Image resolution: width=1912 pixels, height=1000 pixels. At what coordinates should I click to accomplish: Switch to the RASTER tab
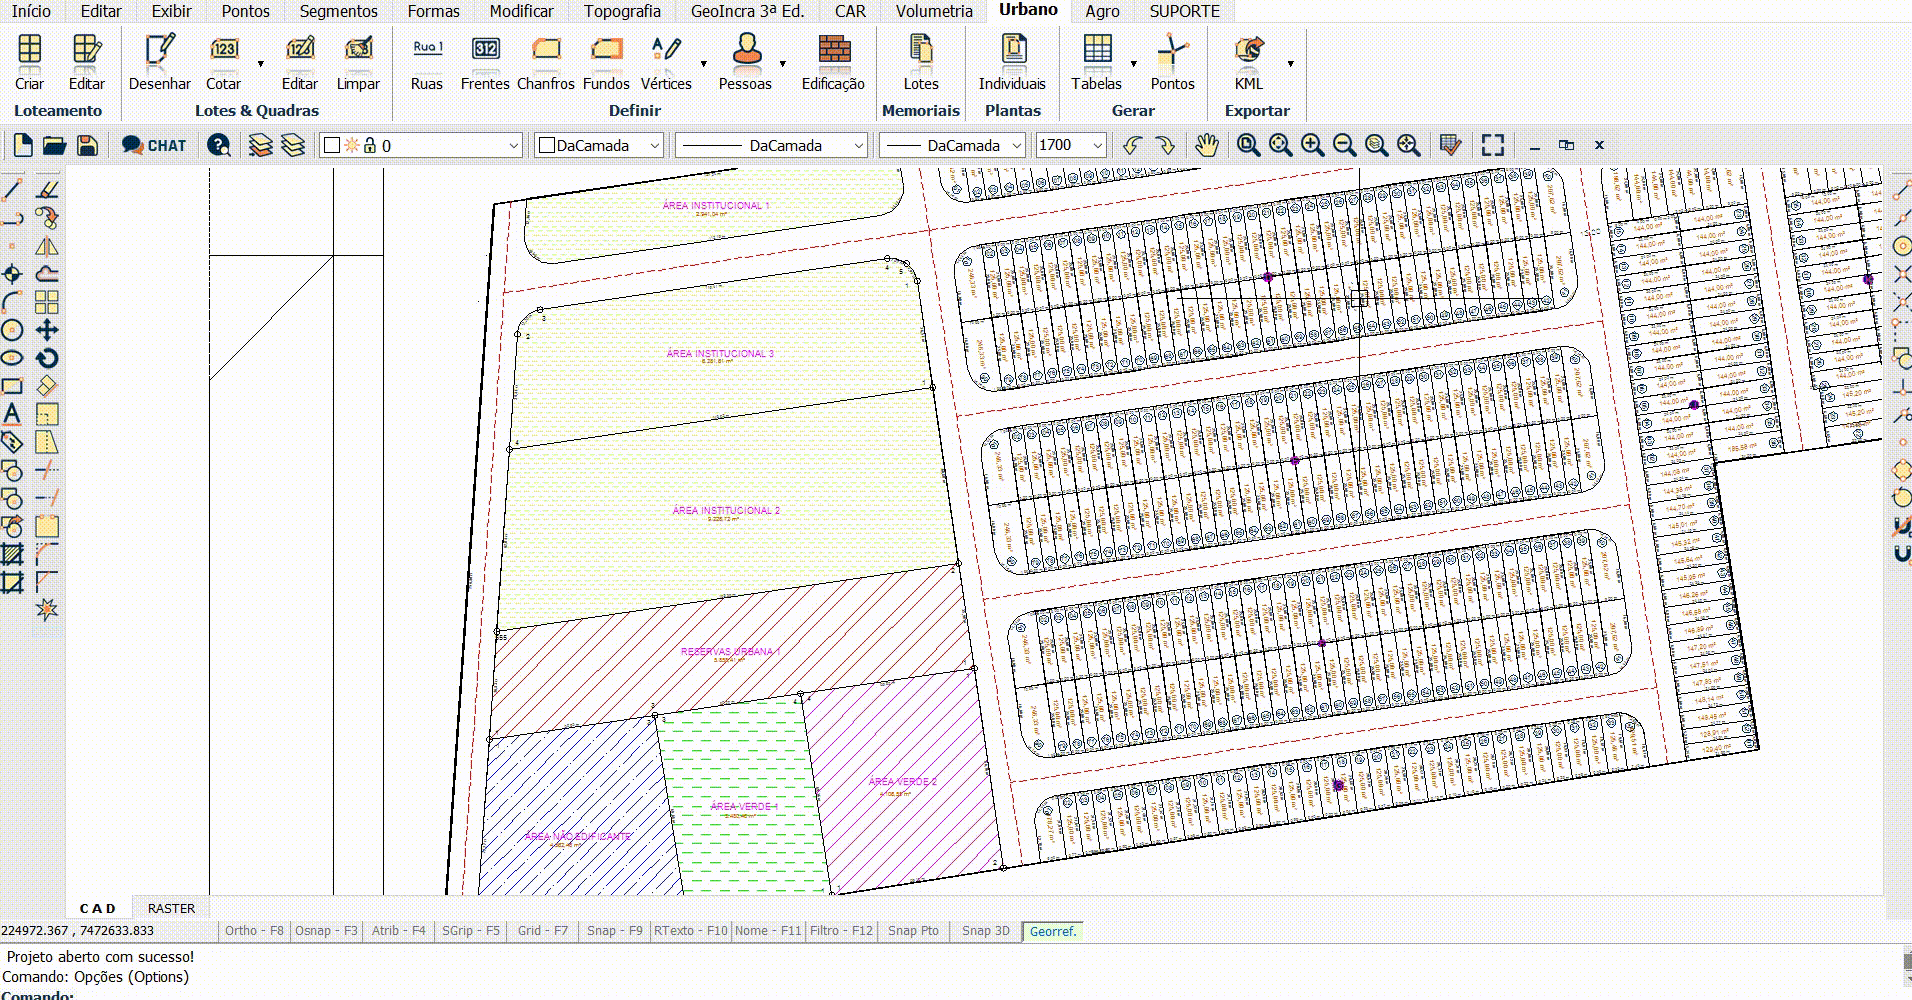coord(171,908)
